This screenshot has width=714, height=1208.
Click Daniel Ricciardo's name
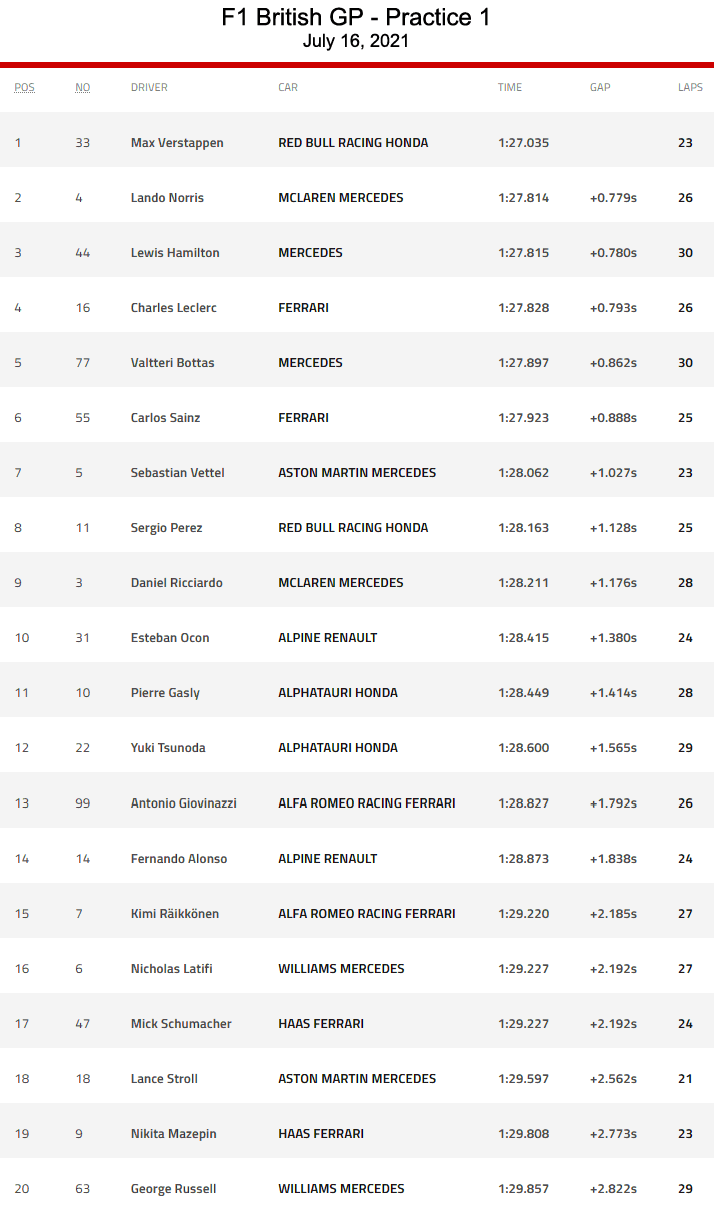(x=176, y=583)
